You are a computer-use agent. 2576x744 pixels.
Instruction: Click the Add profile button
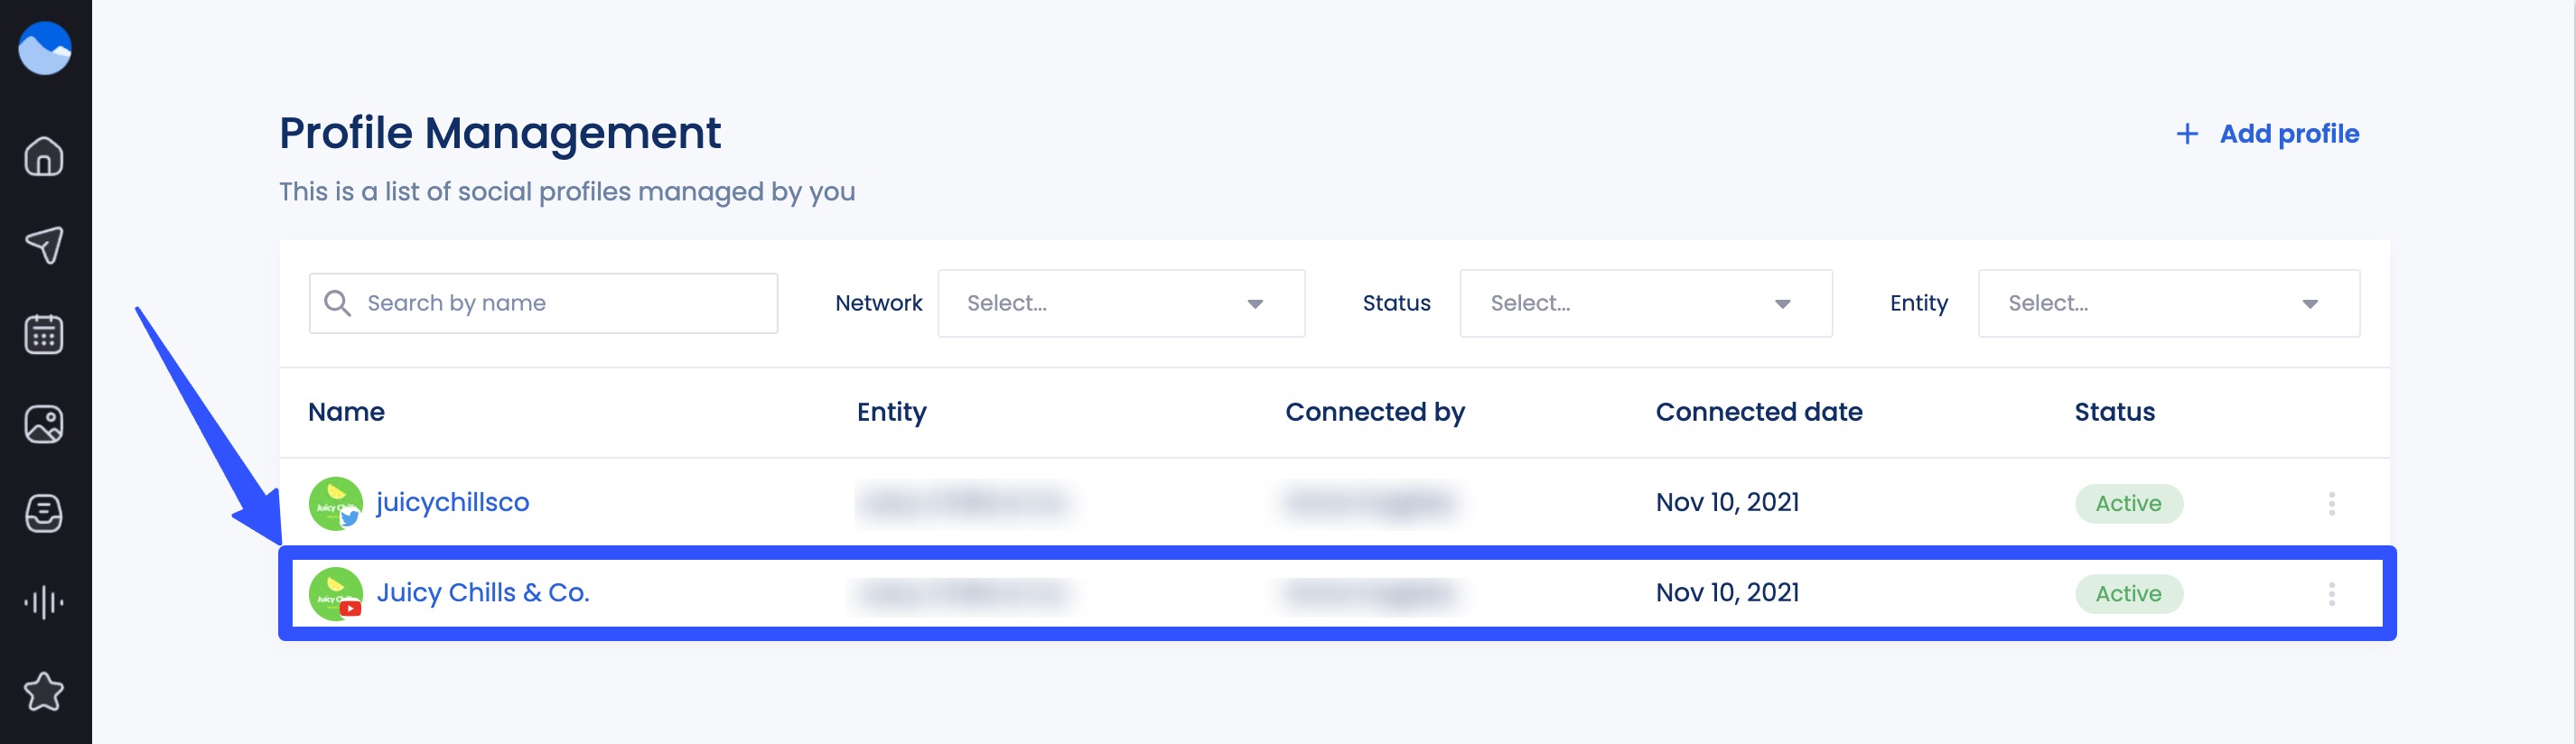pos(2268,134)
